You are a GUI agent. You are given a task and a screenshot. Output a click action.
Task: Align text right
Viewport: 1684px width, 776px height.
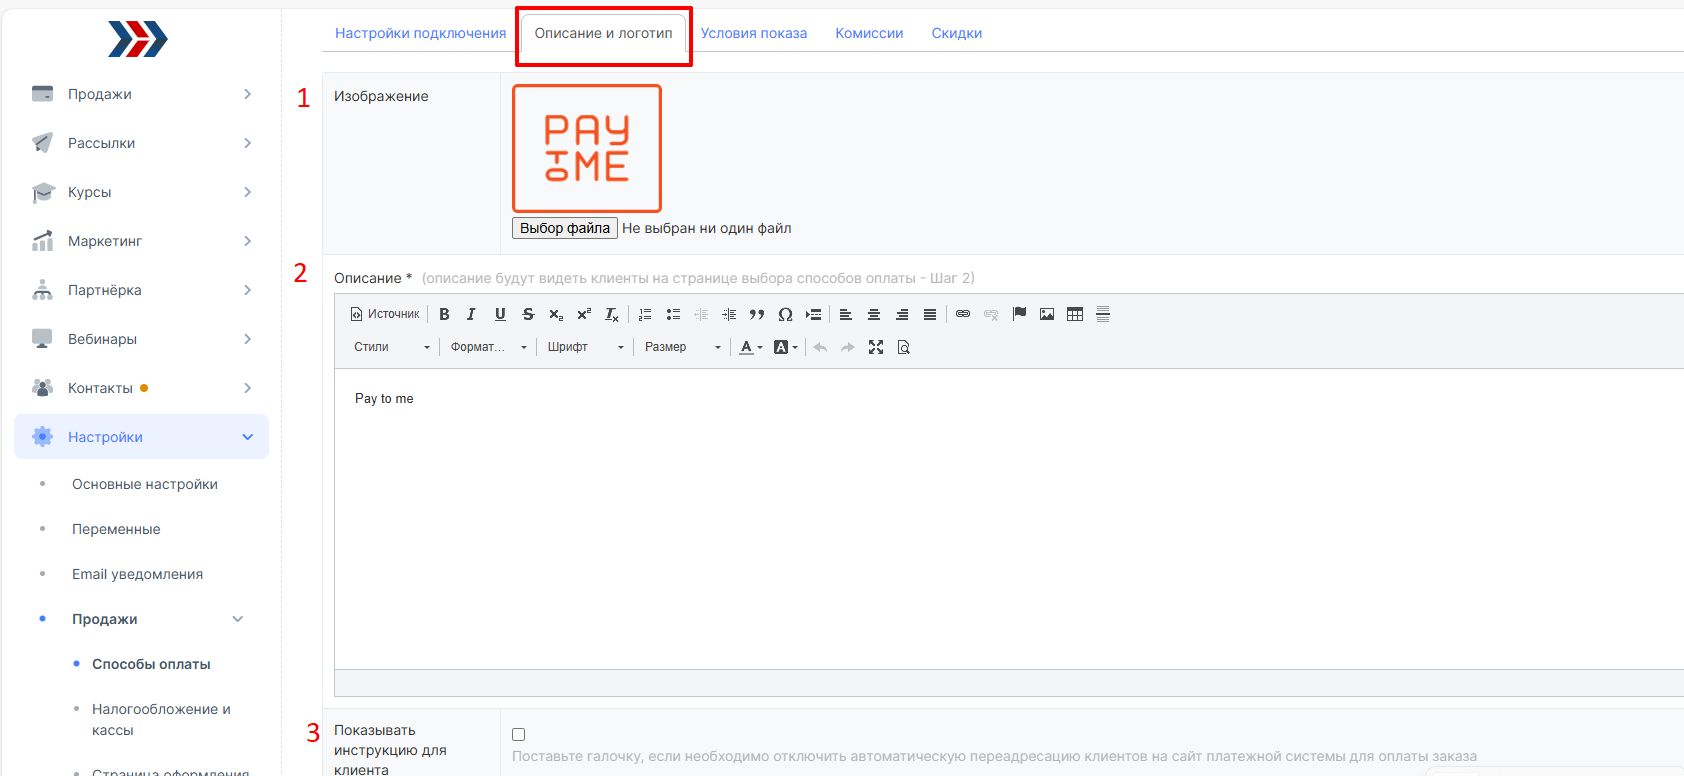(902, 314)
